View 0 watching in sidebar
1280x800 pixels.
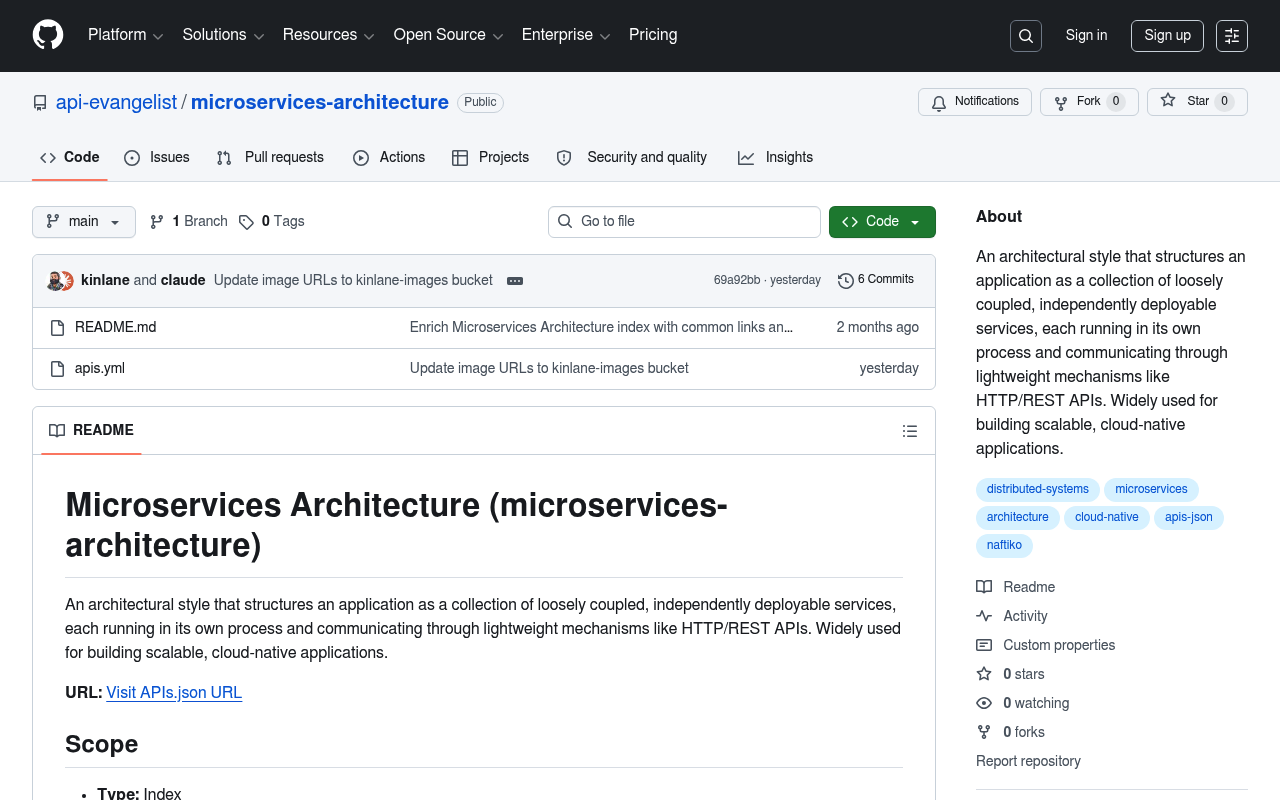[1023, 704]
